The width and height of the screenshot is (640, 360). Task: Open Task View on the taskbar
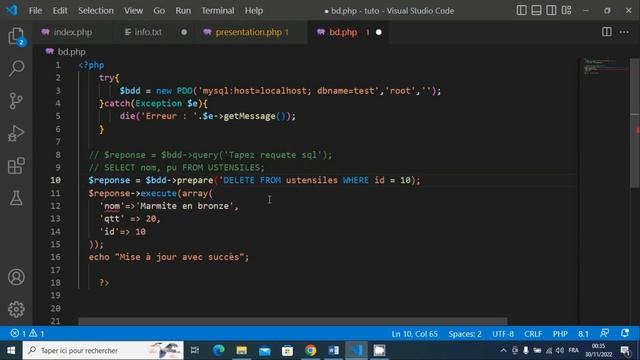point(195,350)
